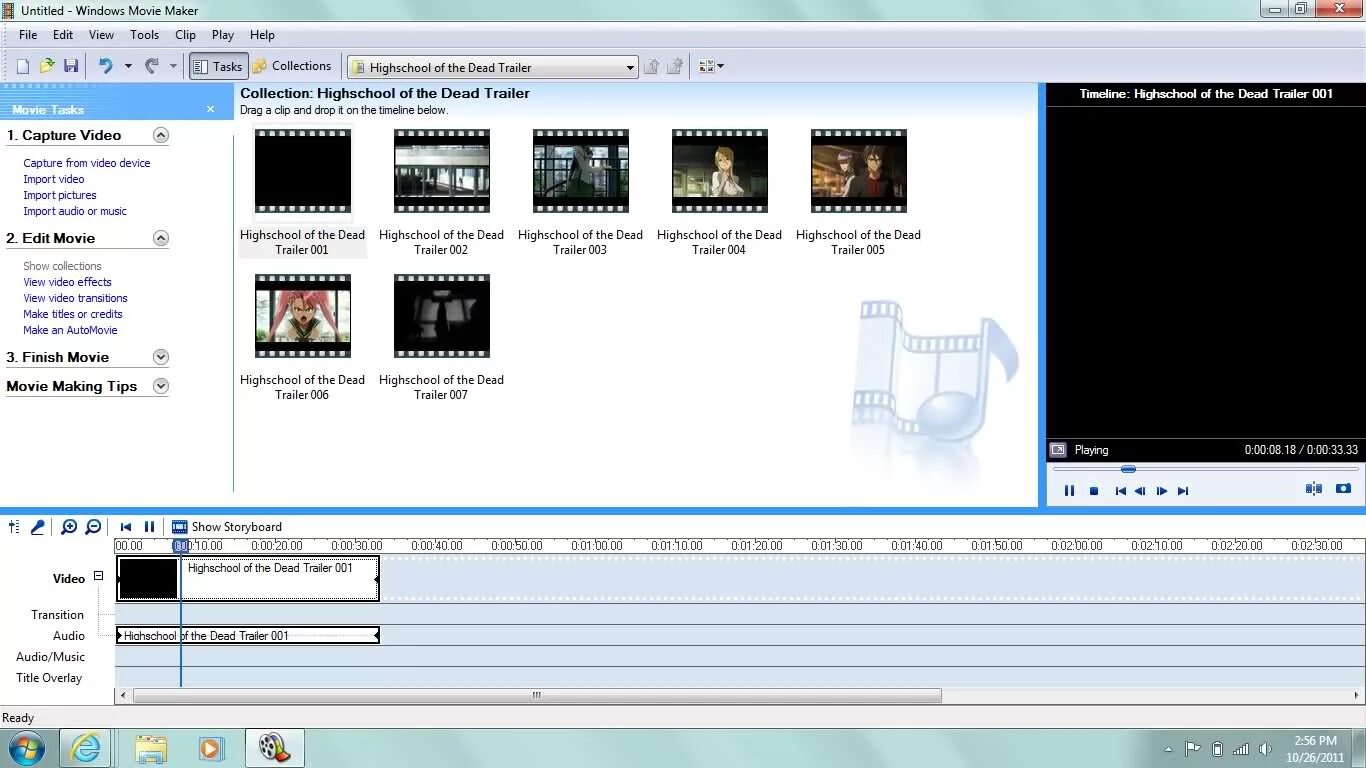Close the Movie Tasks pane

(210, 109)
